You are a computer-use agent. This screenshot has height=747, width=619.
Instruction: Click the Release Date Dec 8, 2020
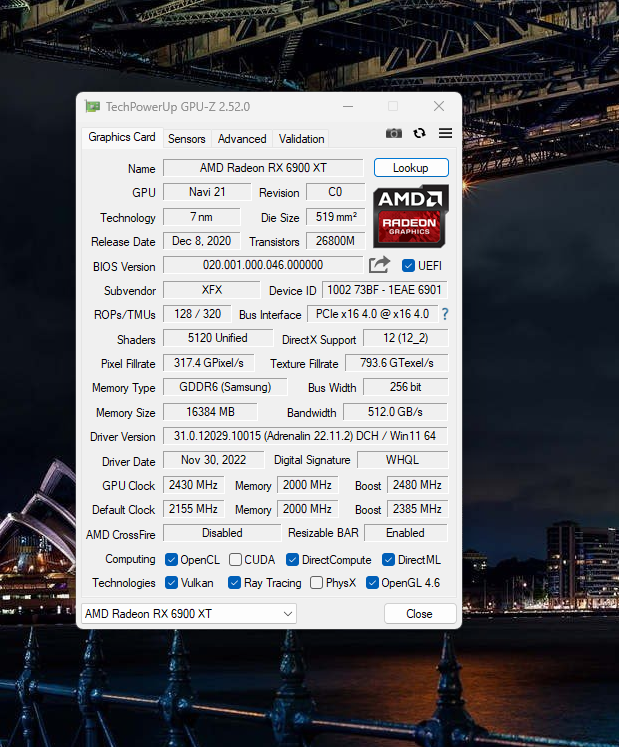point(202,241)
